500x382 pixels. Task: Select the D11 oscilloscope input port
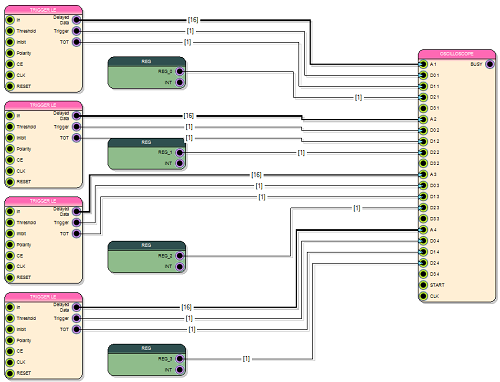tap(423, 86)
